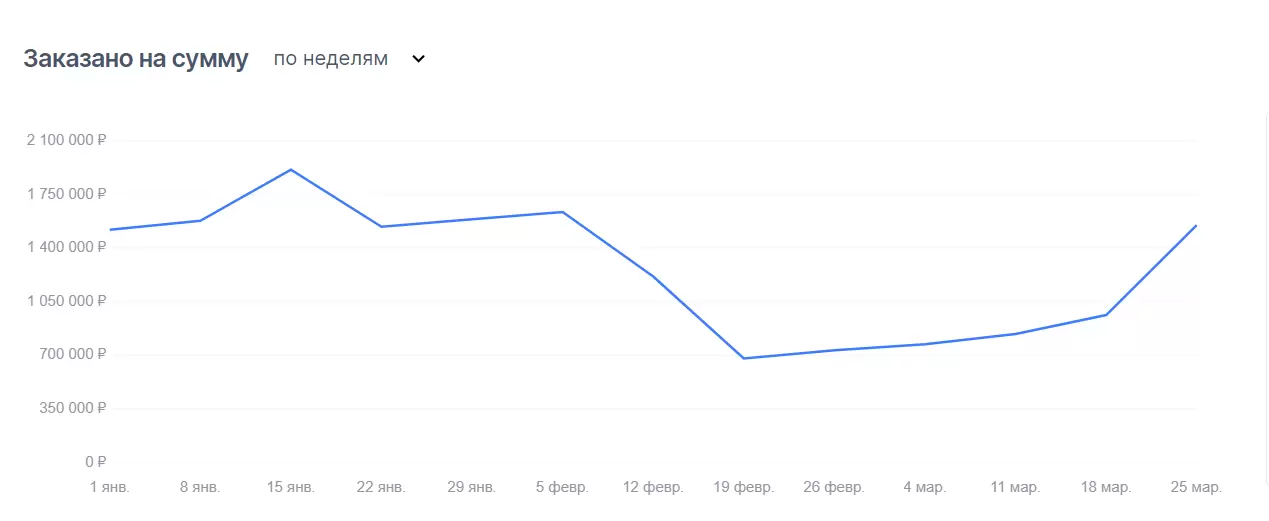
Task: Open the "по неделям" period dropdown
Action: (x=331, y=59)
